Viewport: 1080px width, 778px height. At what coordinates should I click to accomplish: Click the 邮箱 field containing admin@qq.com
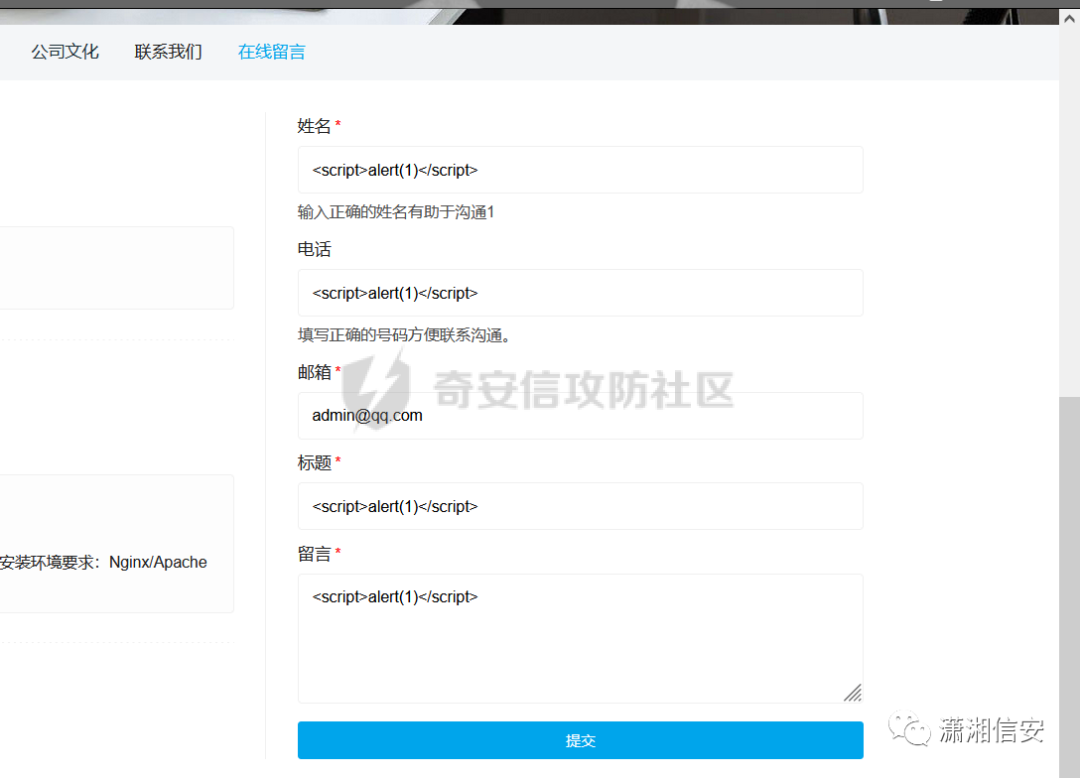(580, 415)
